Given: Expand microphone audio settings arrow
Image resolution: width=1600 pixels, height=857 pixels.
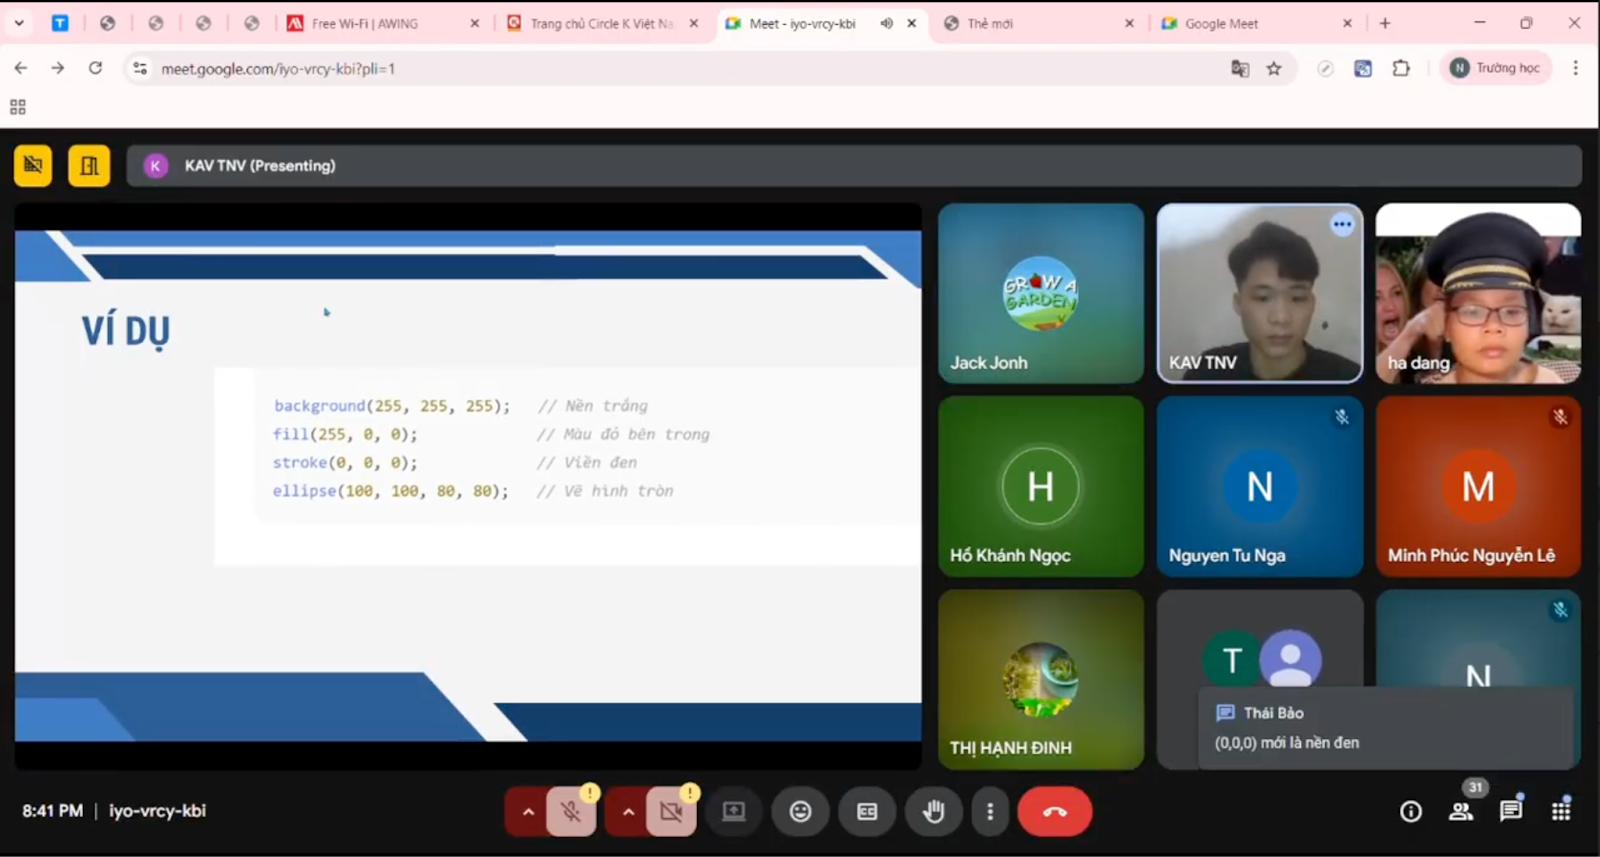Looking at the screenshot, I should coord(528,811).
